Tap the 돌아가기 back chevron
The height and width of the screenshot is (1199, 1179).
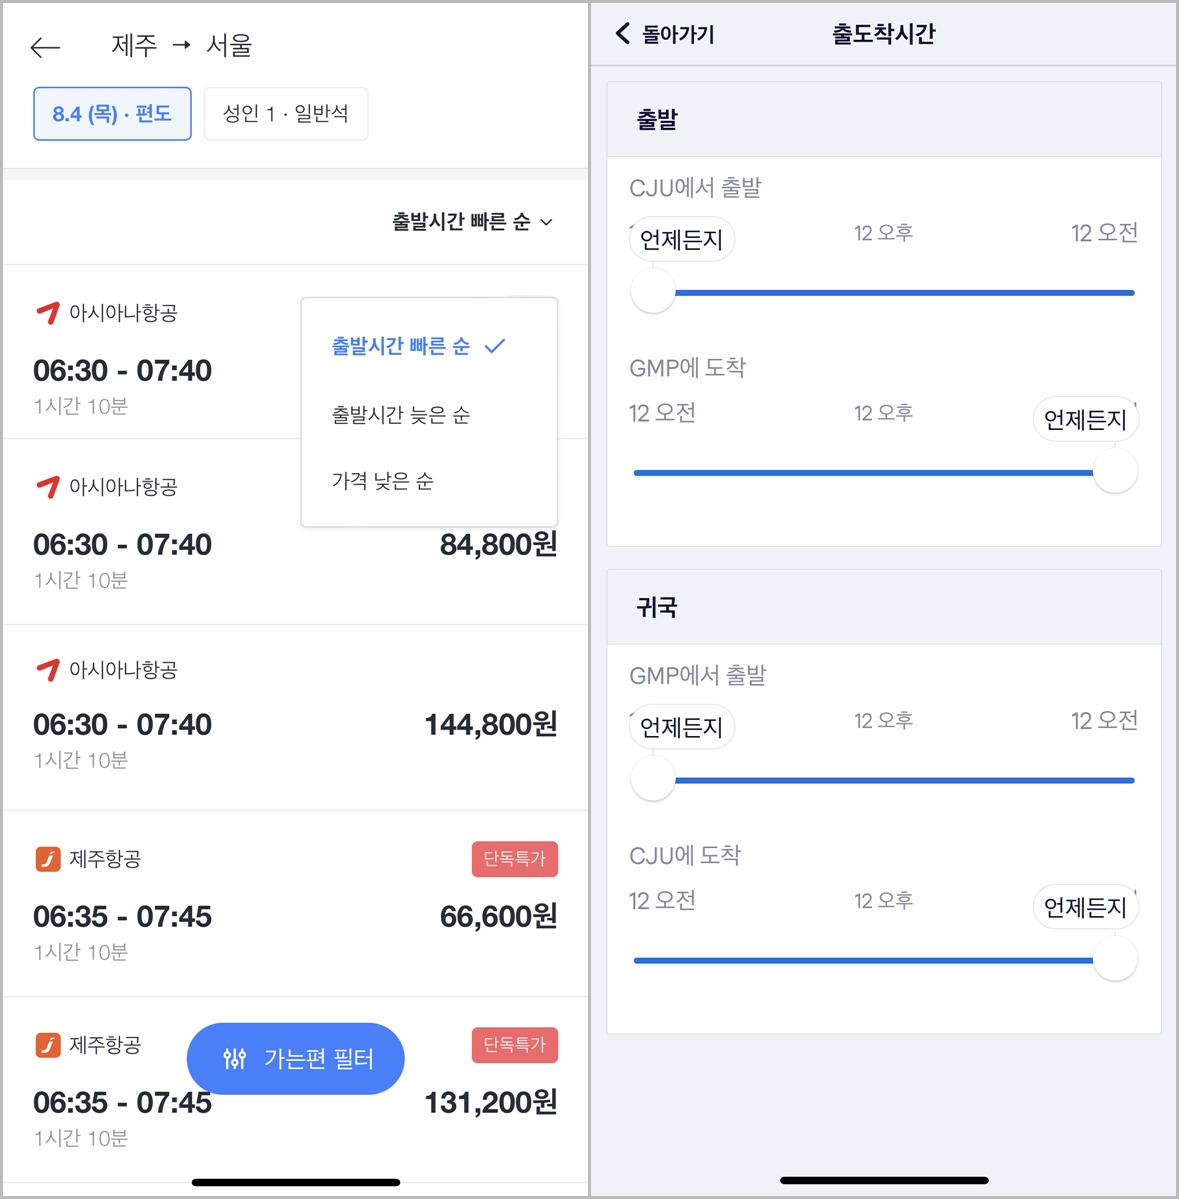click(x=623, y=33)
